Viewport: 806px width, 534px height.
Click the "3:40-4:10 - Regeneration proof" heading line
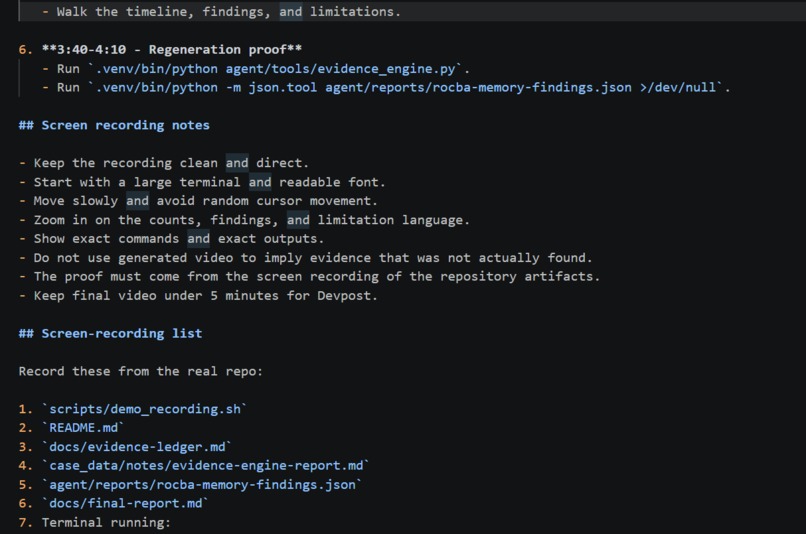coord(160,49)
